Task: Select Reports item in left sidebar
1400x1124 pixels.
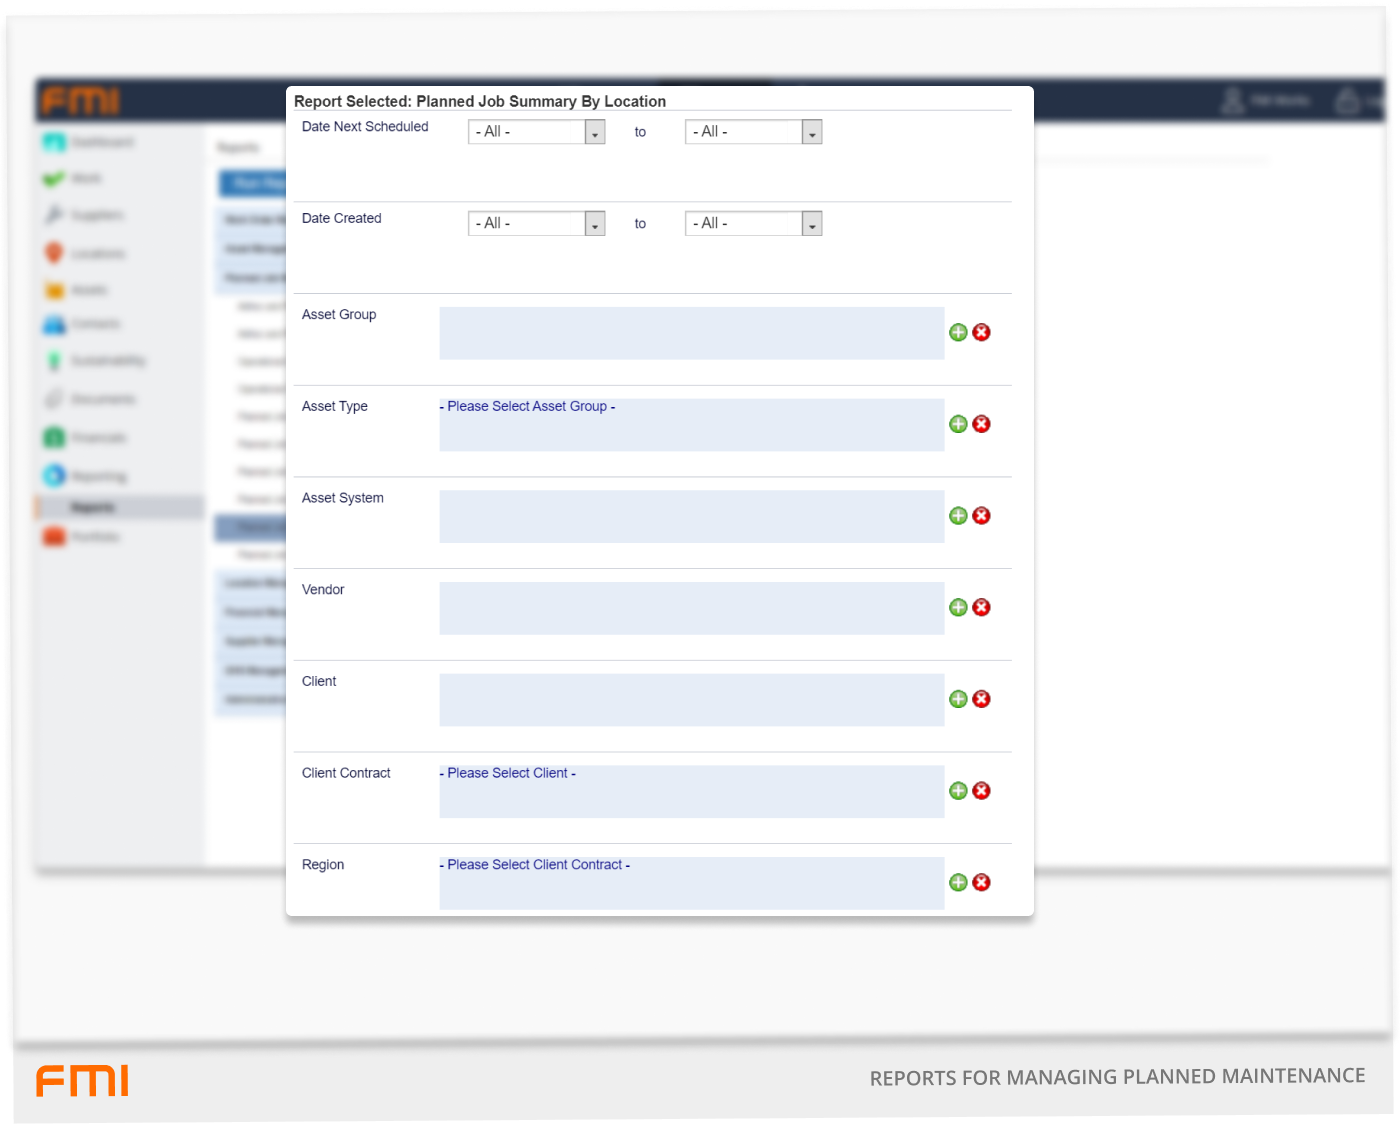Action: (x=93, y=508)
